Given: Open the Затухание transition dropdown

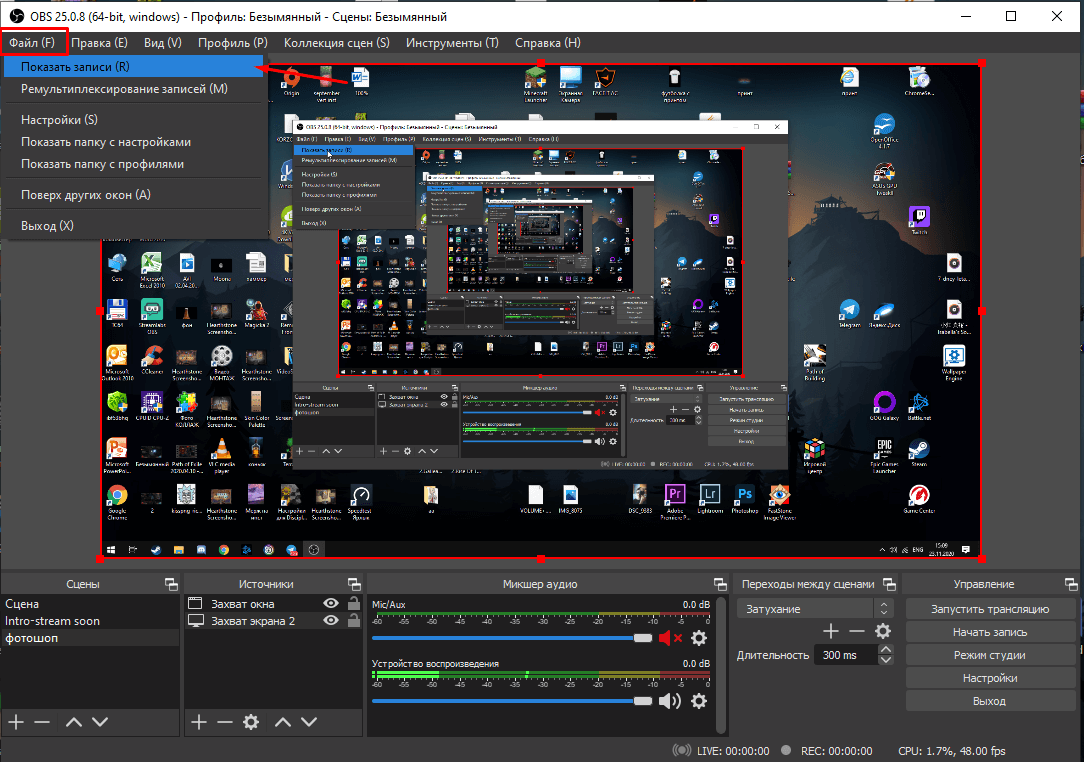Looking at the screenshot, I should pyautogui.click(x=815, y=608).
